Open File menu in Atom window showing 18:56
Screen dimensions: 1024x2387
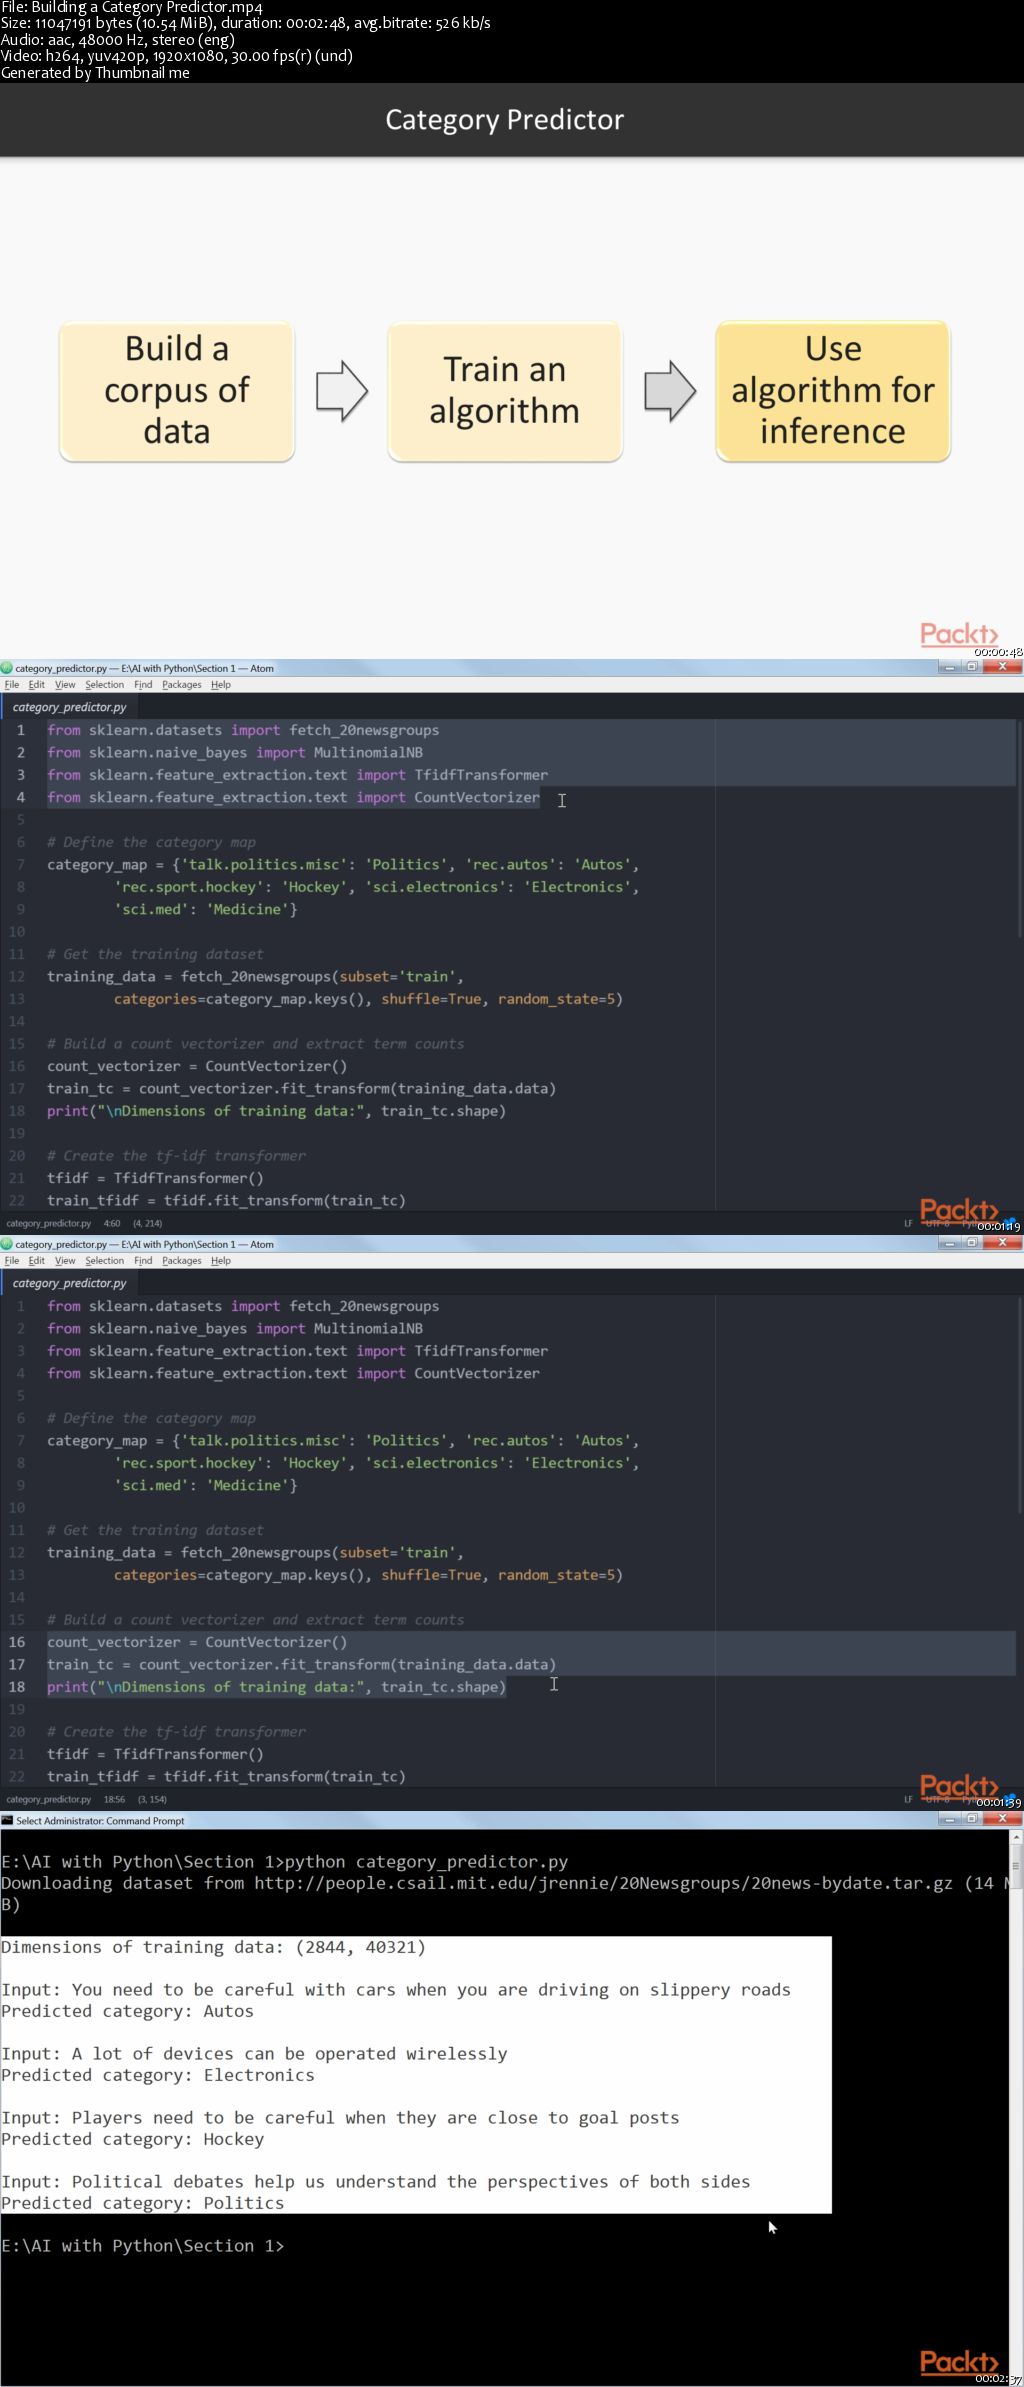(12, 1261)
